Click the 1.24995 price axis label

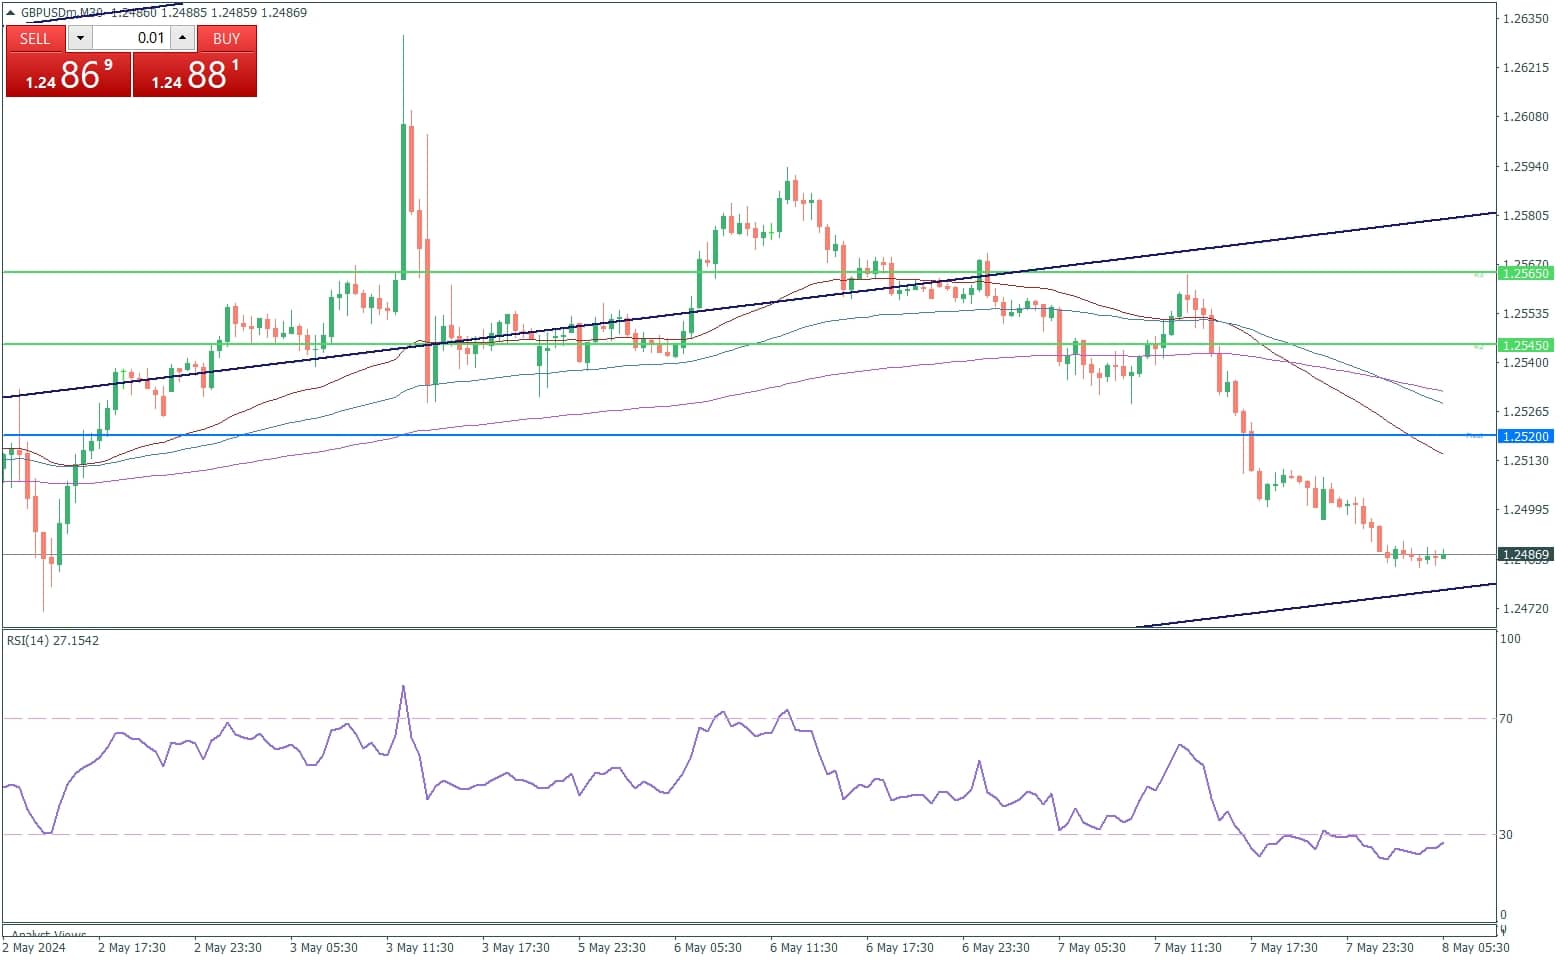[x=1526, y=510]
